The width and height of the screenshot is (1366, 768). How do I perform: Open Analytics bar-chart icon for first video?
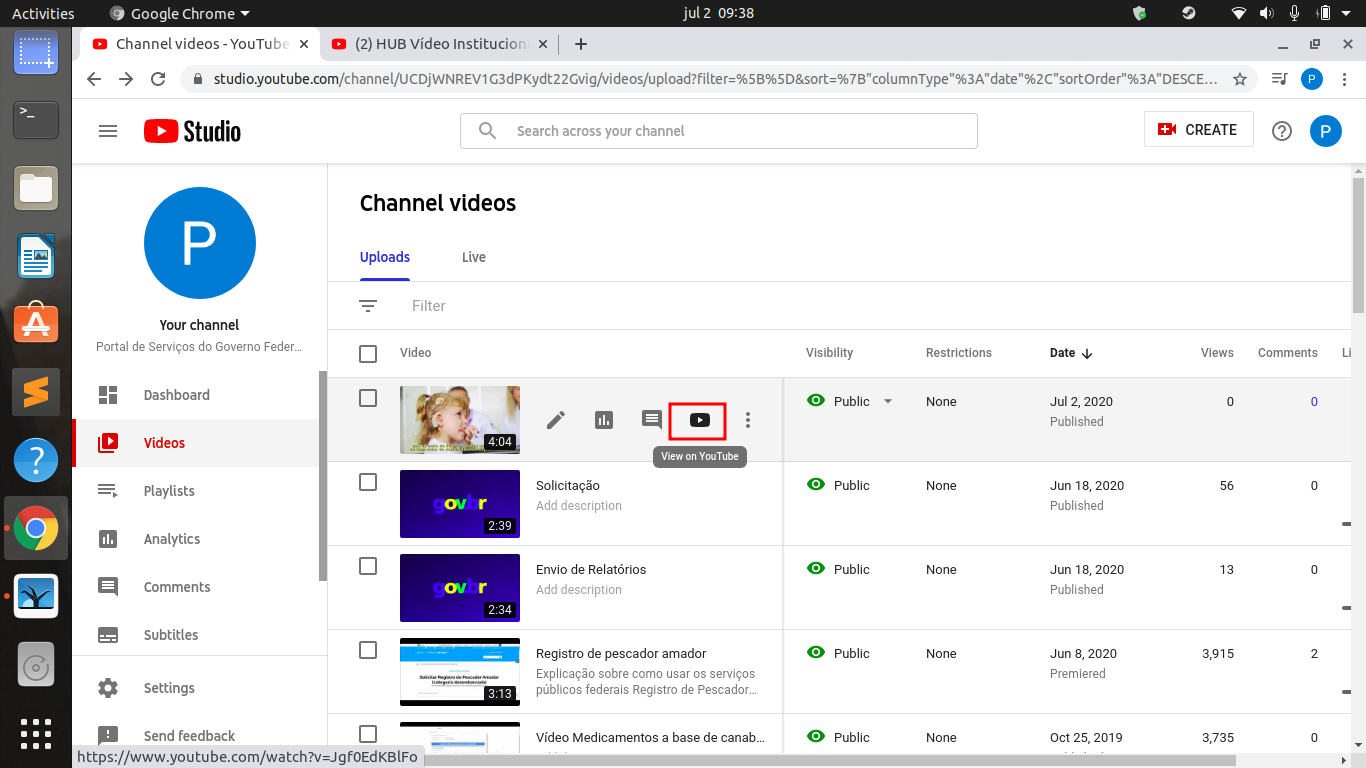pyautogui.click(x=604, y=420)
